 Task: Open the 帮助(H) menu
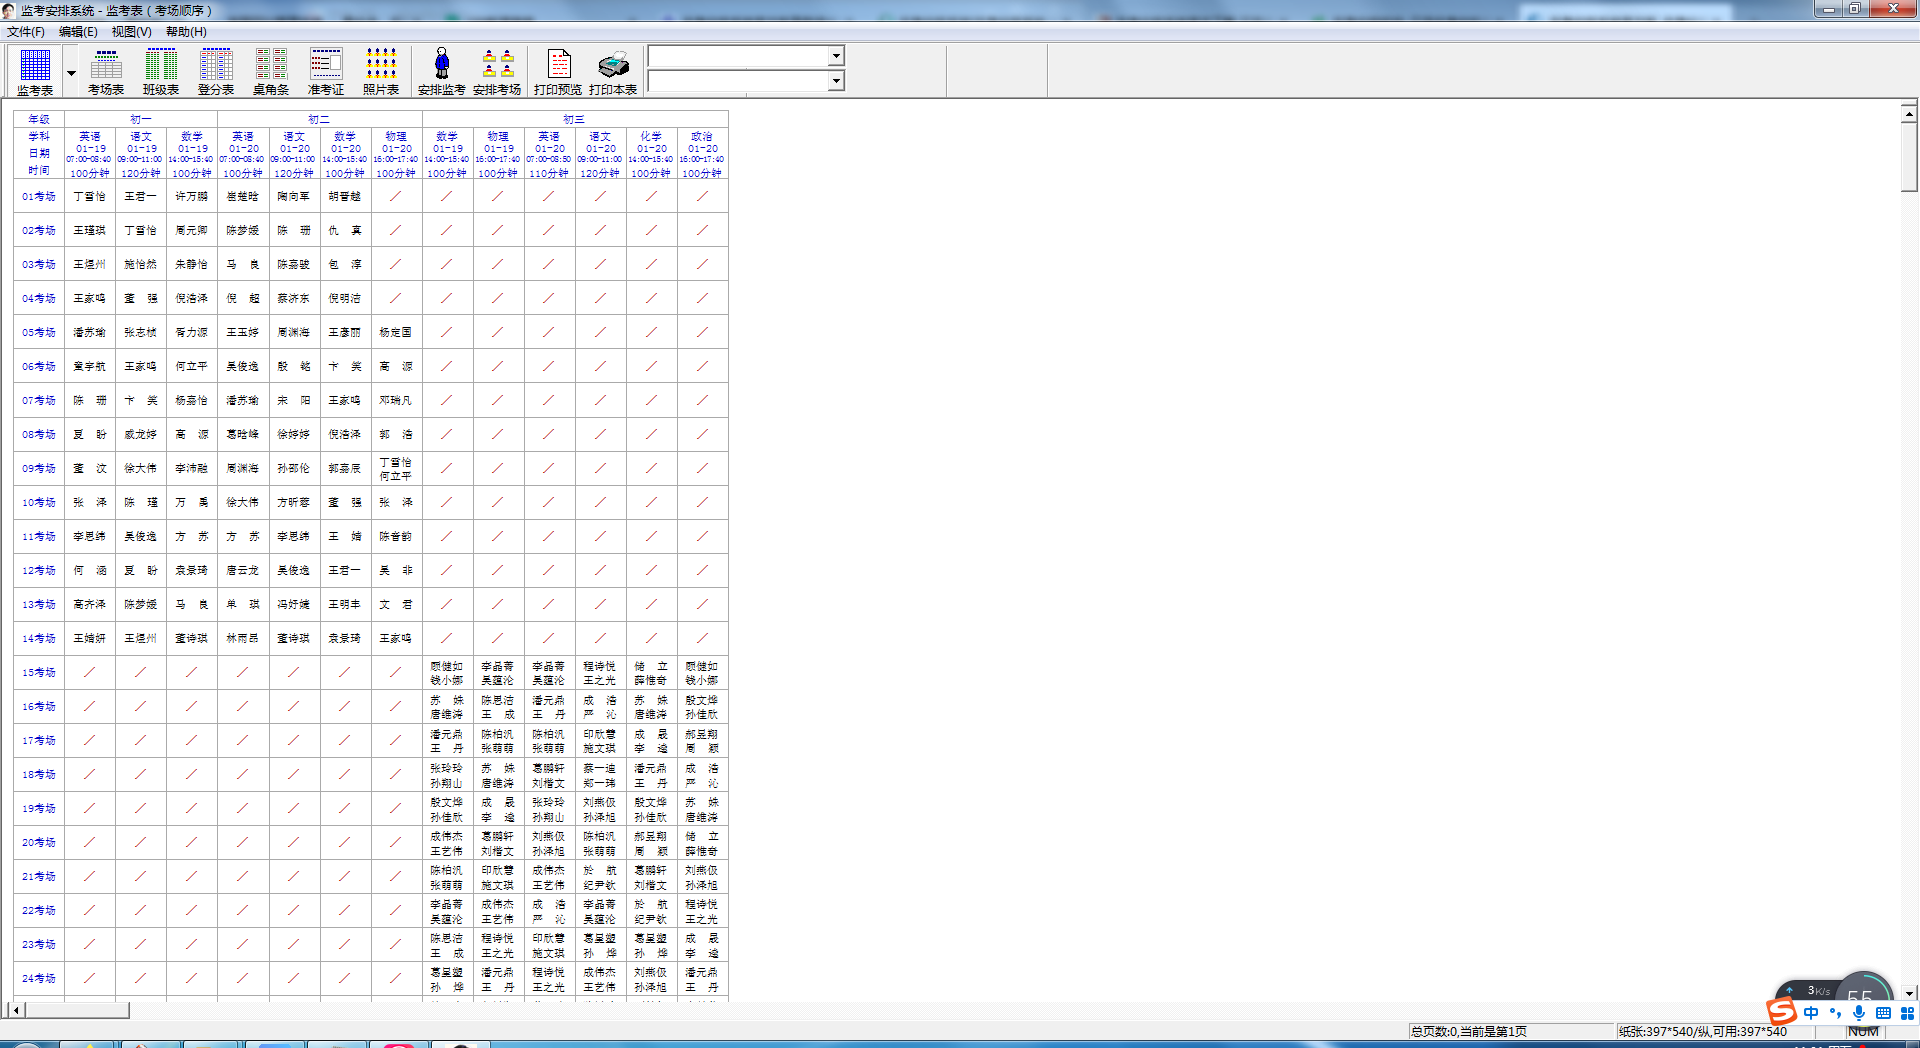[x=186, y=32]
